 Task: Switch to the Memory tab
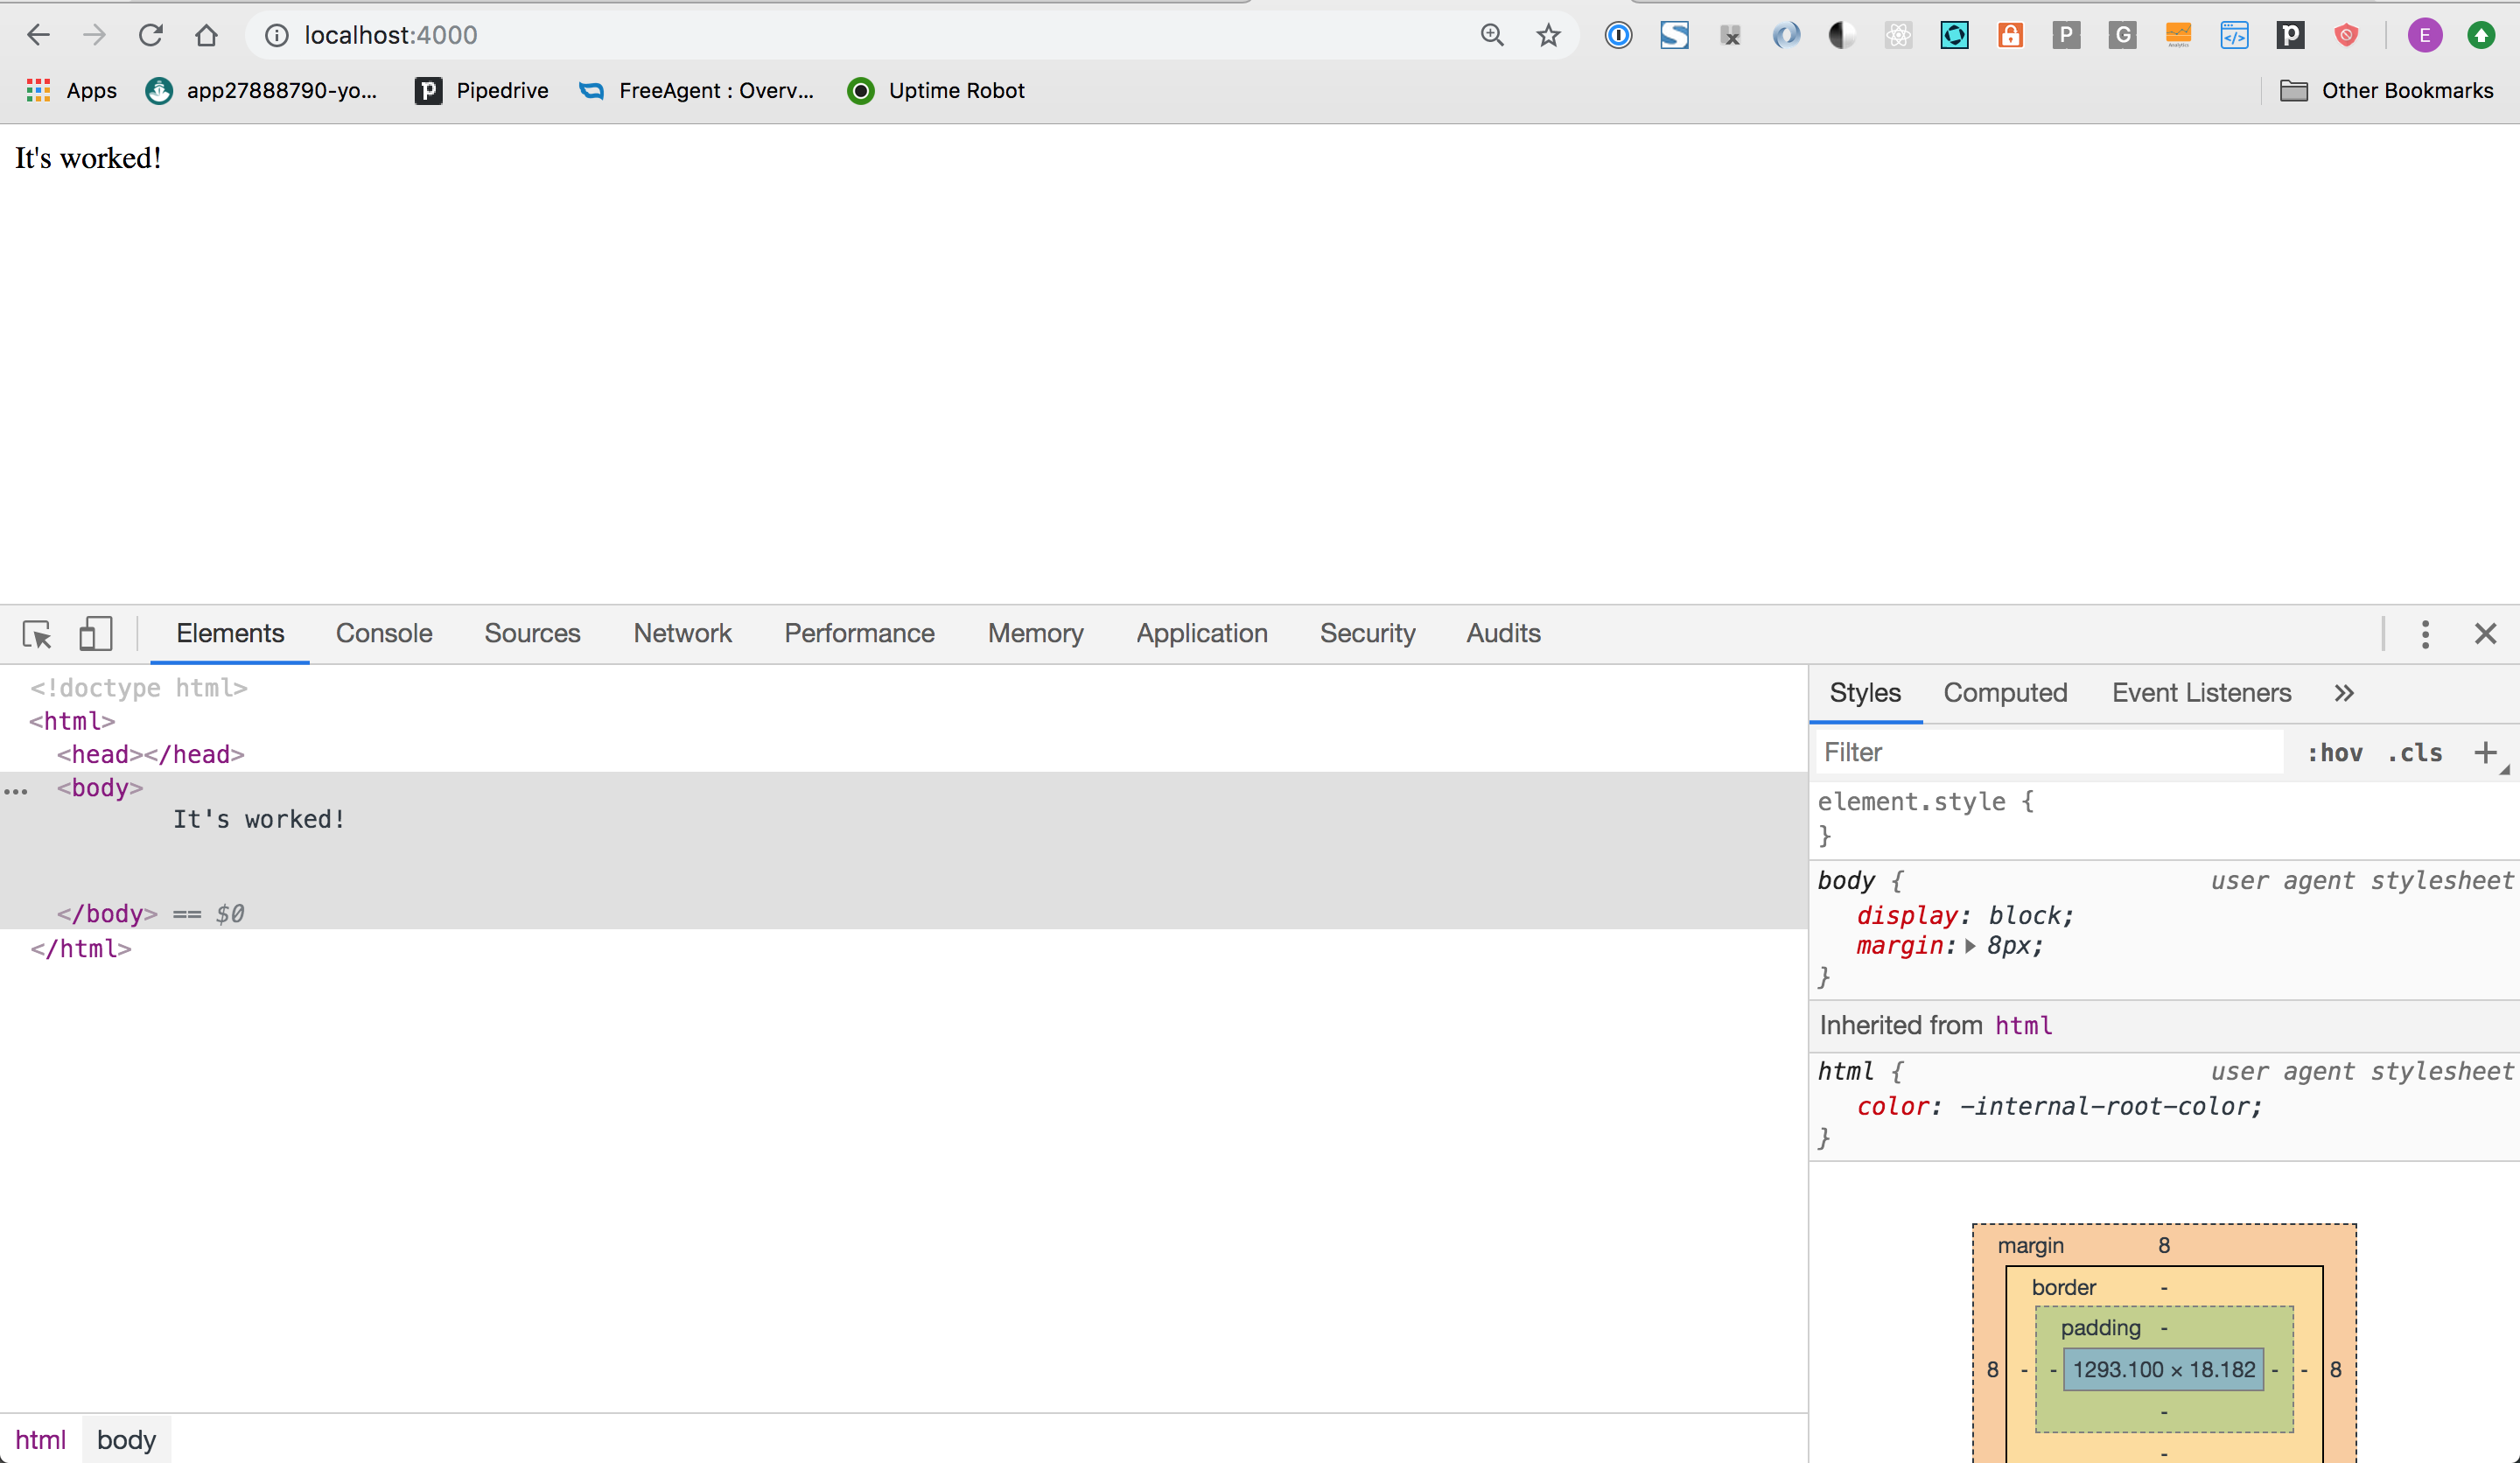1035,633
